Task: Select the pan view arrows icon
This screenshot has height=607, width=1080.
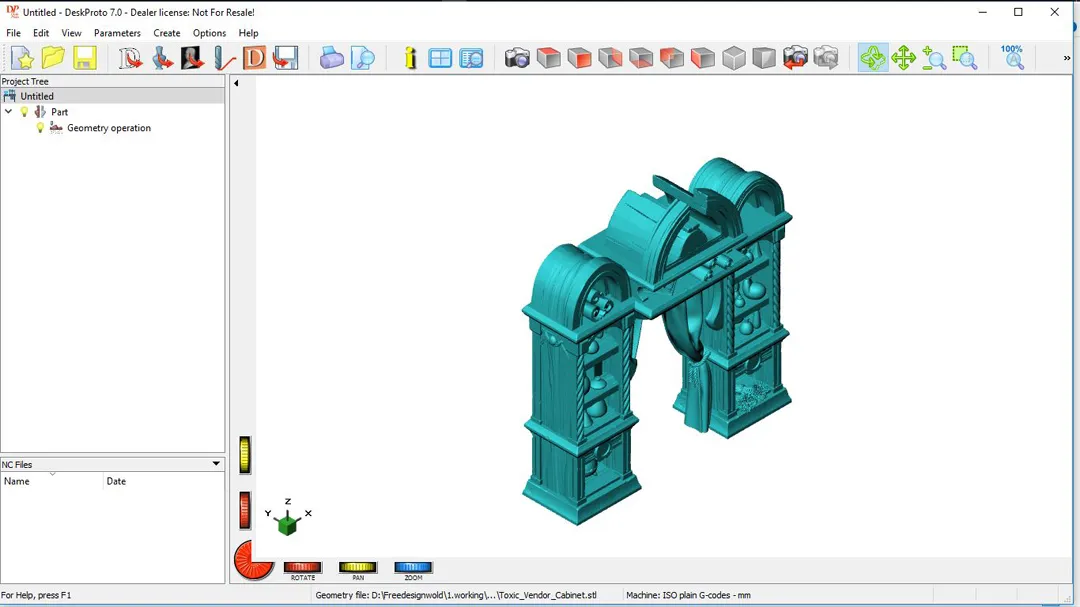Action: click(x=903, y=58)
